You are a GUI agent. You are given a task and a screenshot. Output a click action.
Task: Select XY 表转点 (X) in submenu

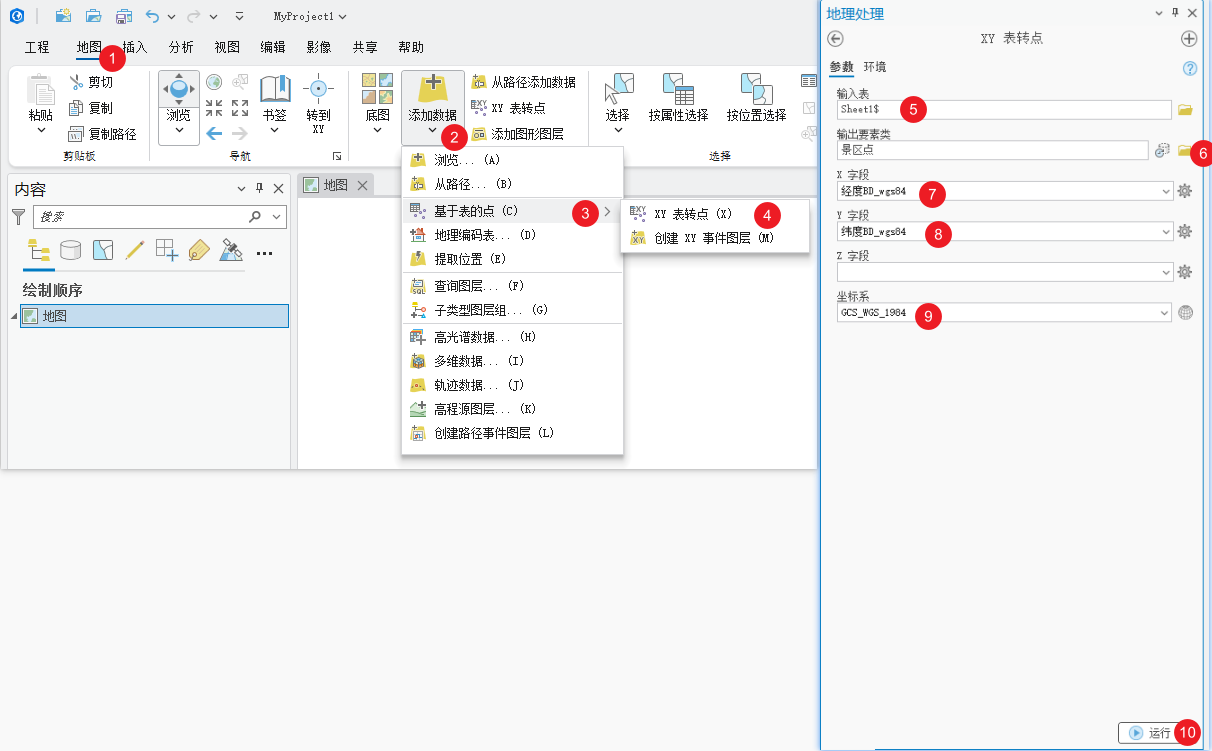coord(714,214)
